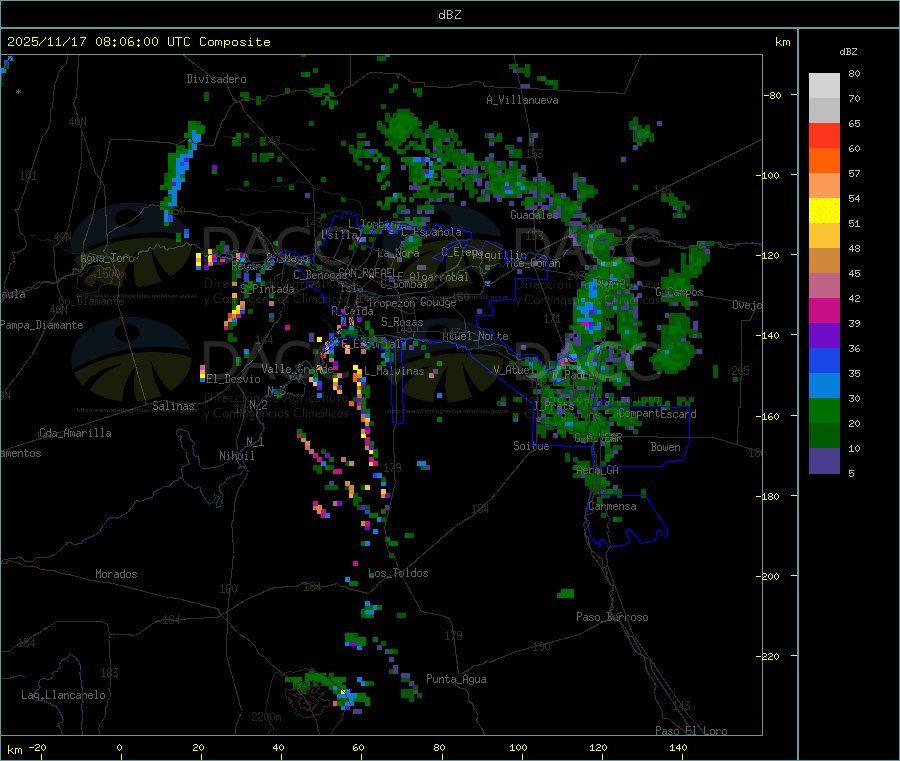
Task: Click the km unit label at the top right
Action: pyautogui.click(x=782, y=42)
